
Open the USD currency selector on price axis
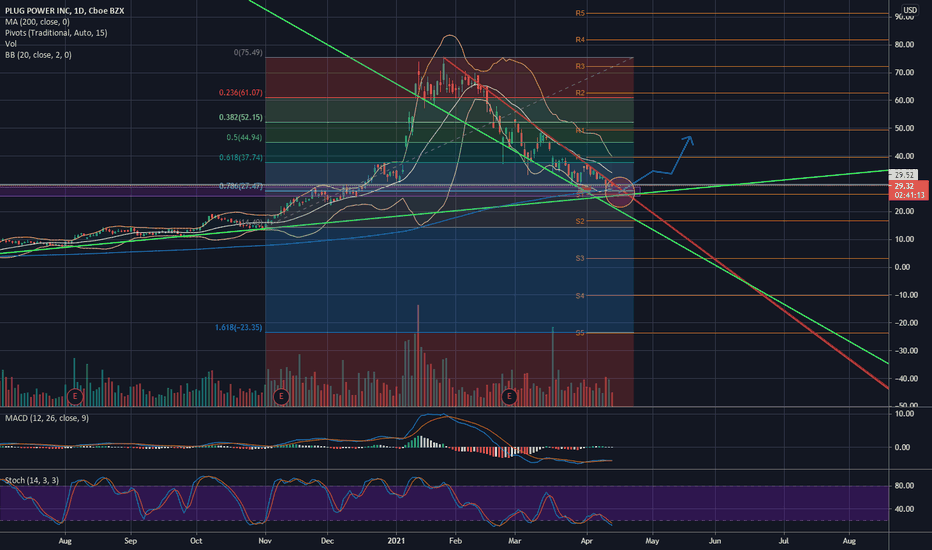click(x=910, y=10)
